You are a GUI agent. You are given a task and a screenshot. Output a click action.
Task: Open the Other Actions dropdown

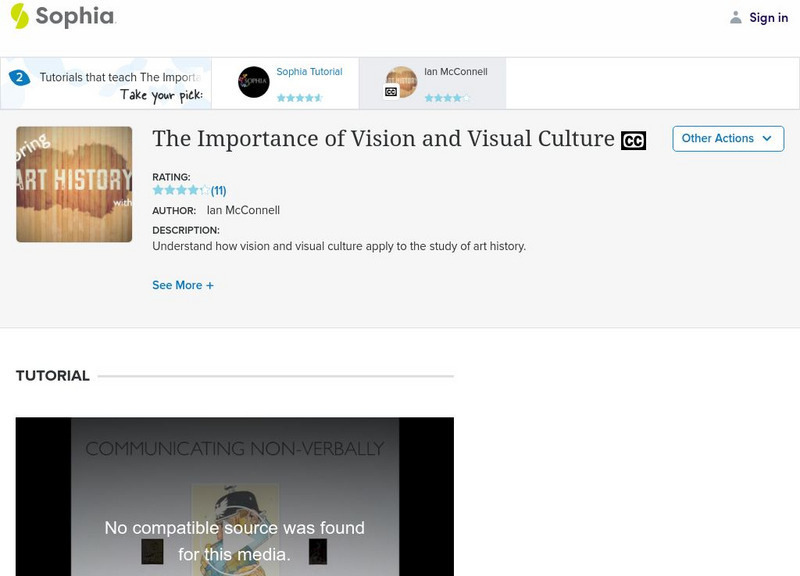tap(727, 138)
